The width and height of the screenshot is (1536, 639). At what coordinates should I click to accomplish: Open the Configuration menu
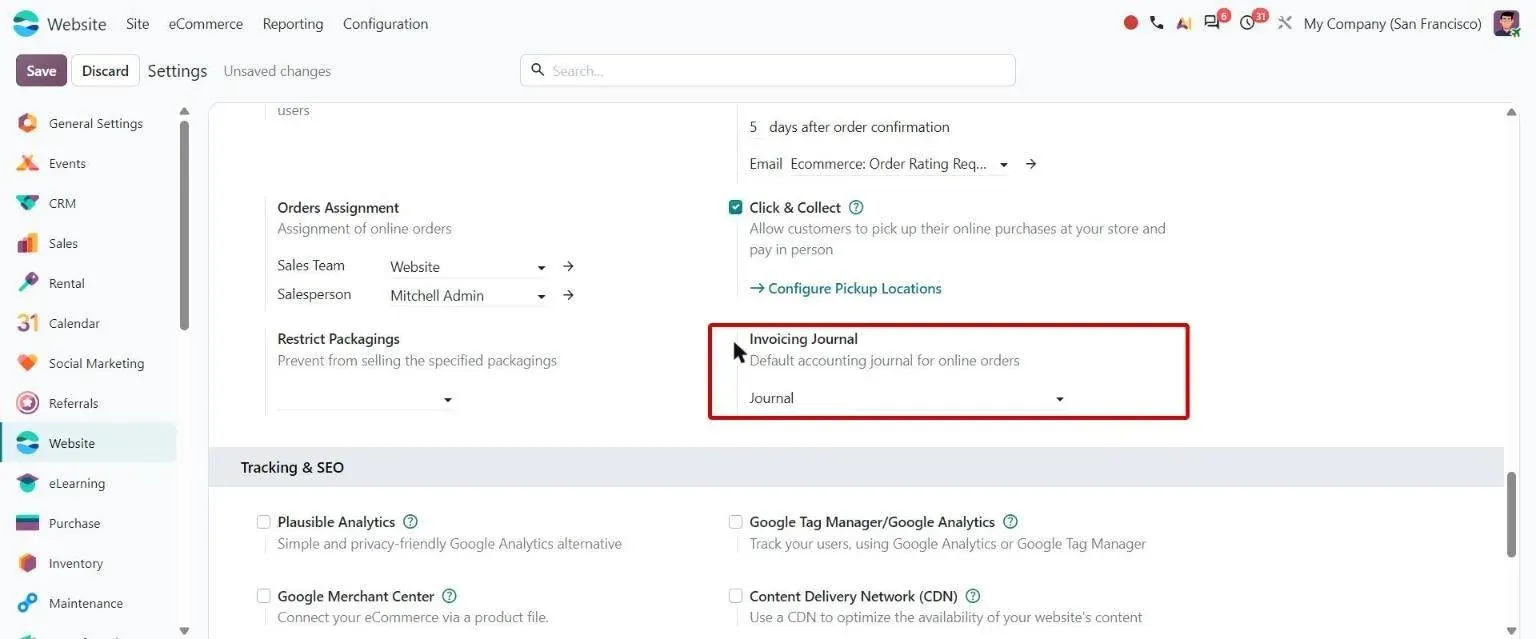[x=385, y=24]
